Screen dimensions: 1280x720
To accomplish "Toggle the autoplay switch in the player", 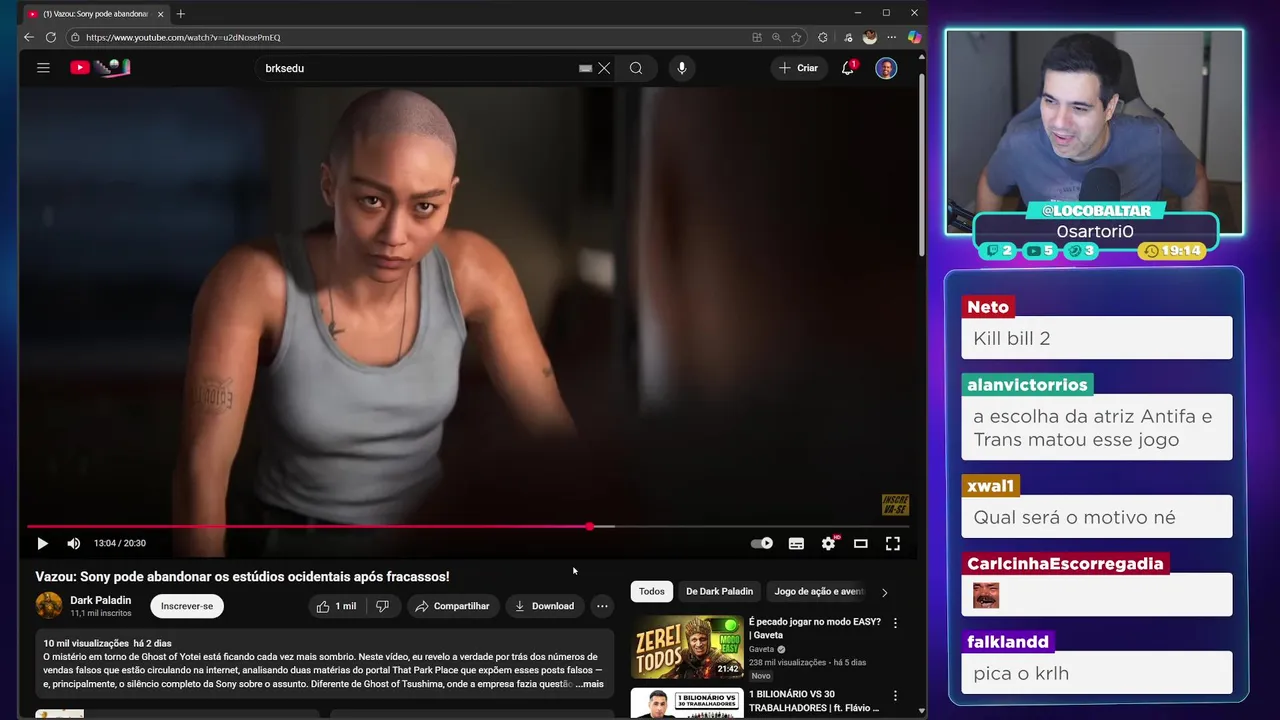I will click(762, 543).
